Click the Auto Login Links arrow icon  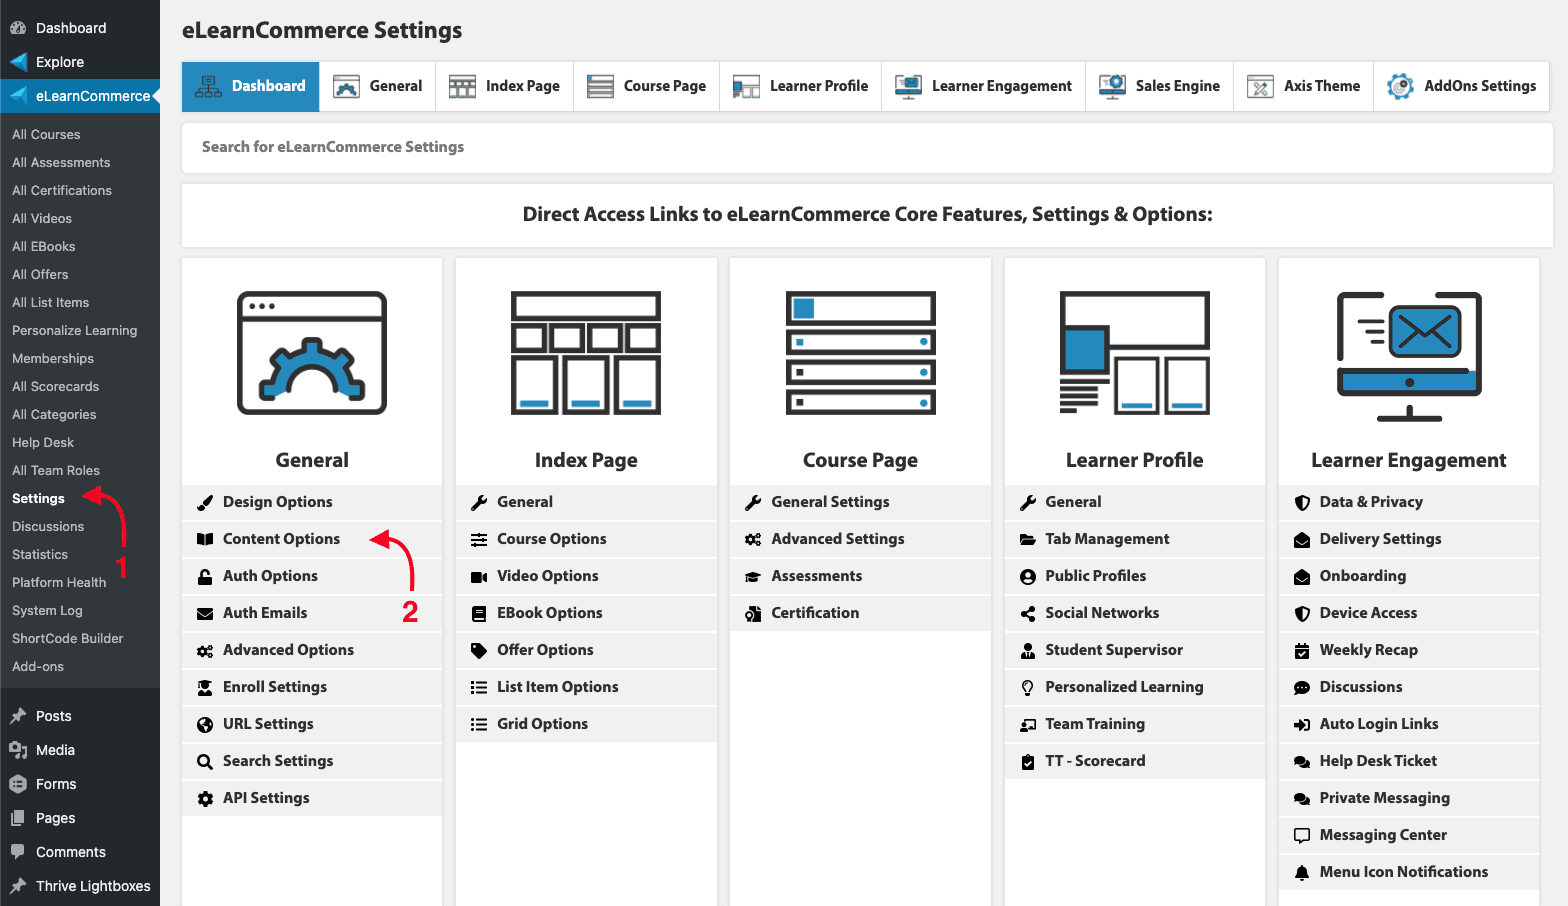click(1302, 725)
